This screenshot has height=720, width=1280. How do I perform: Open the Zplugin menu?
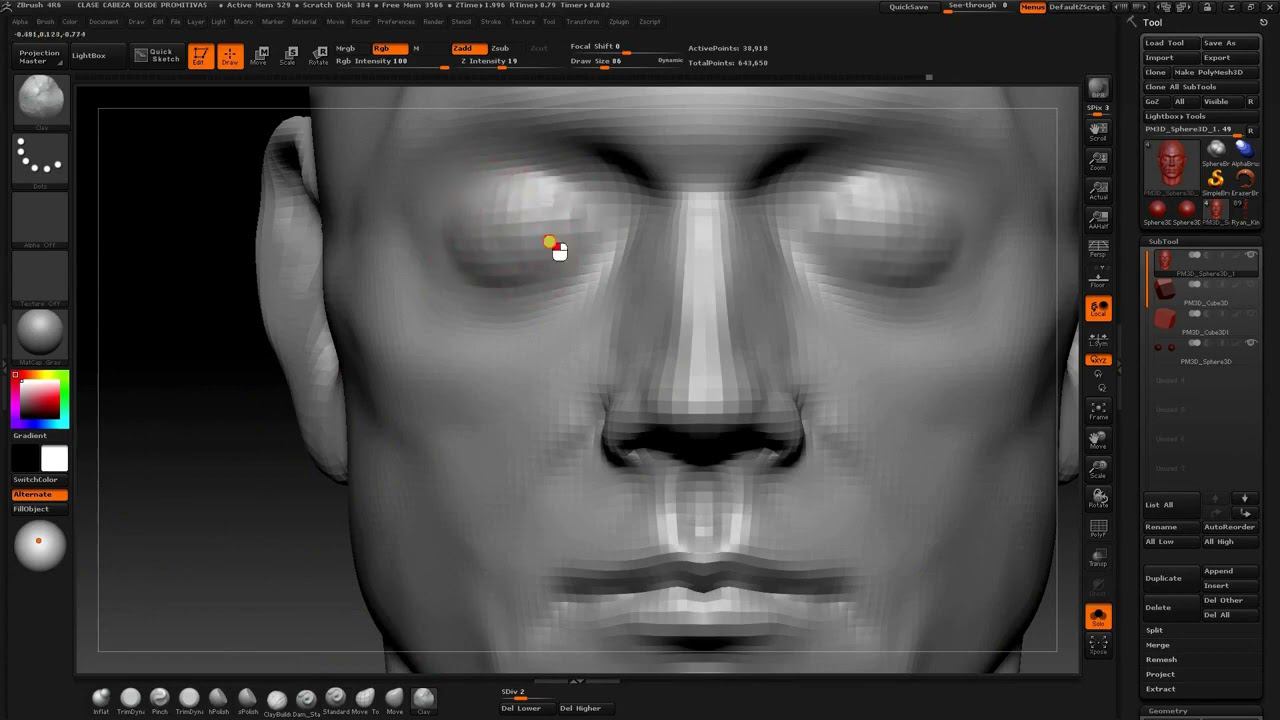coord(619,21)
